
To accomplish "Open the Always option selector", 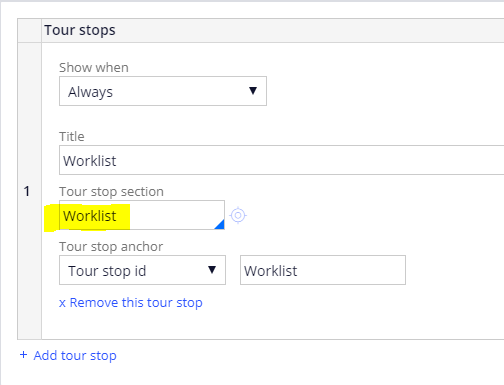I will (163, 91).
